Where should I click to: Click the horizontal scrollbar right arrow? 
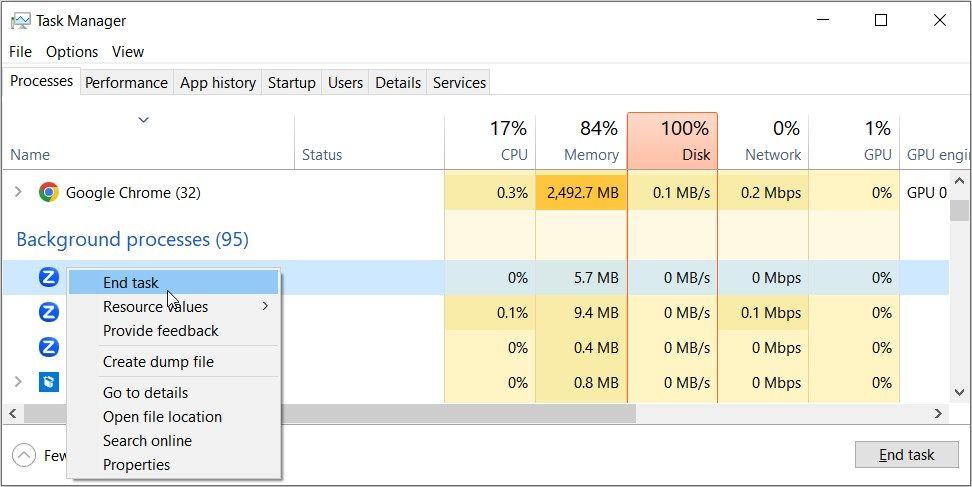(939, 413)
